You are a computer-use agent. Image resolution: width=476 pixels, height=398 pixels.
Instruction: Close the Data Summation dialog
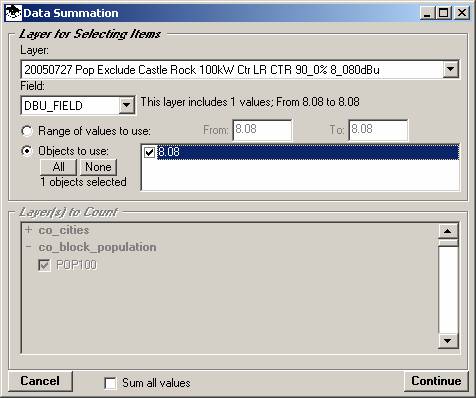point(462,13)
